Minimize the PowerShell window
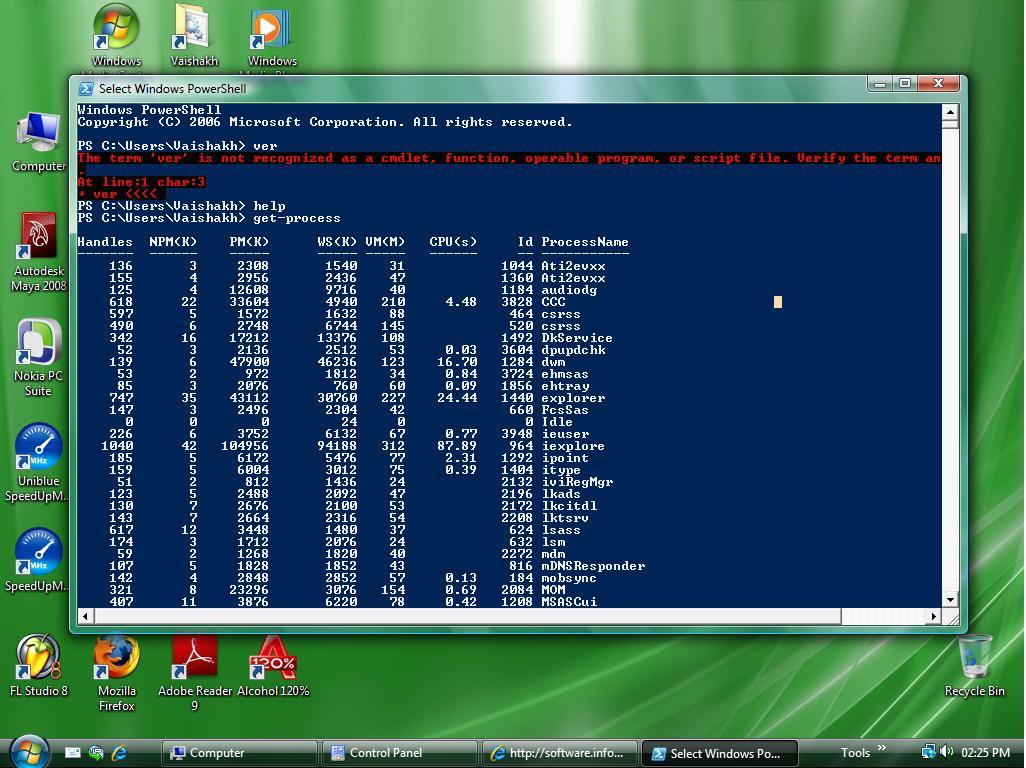Screen dimensions: 1026x768 880,83
